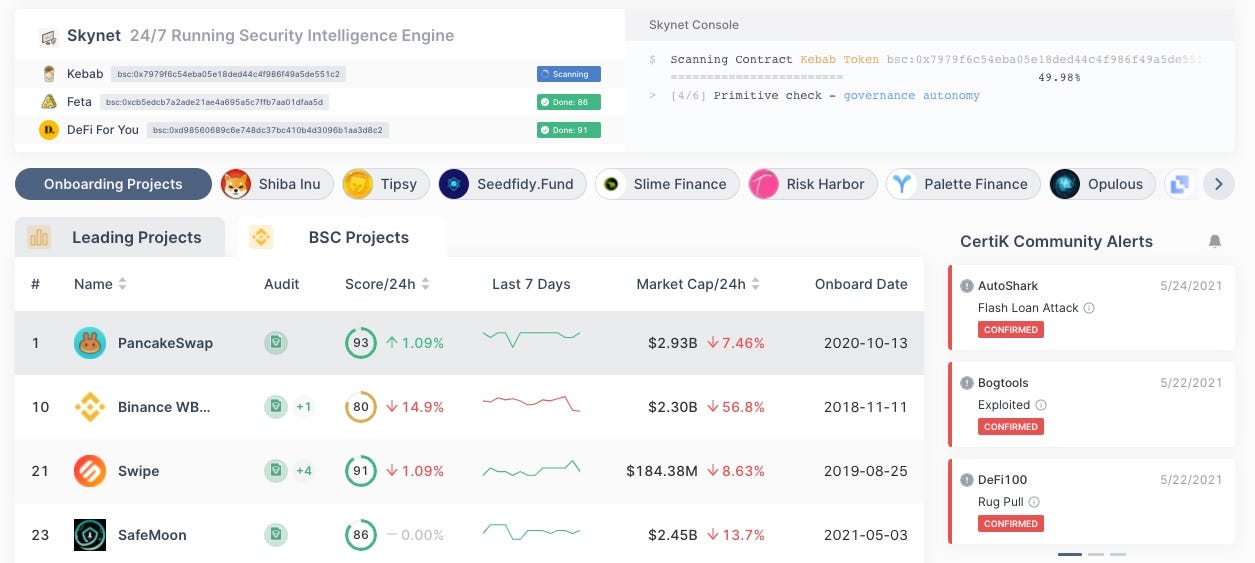
Task: Open the Slime Finance project chip
Action: (667, 184)
